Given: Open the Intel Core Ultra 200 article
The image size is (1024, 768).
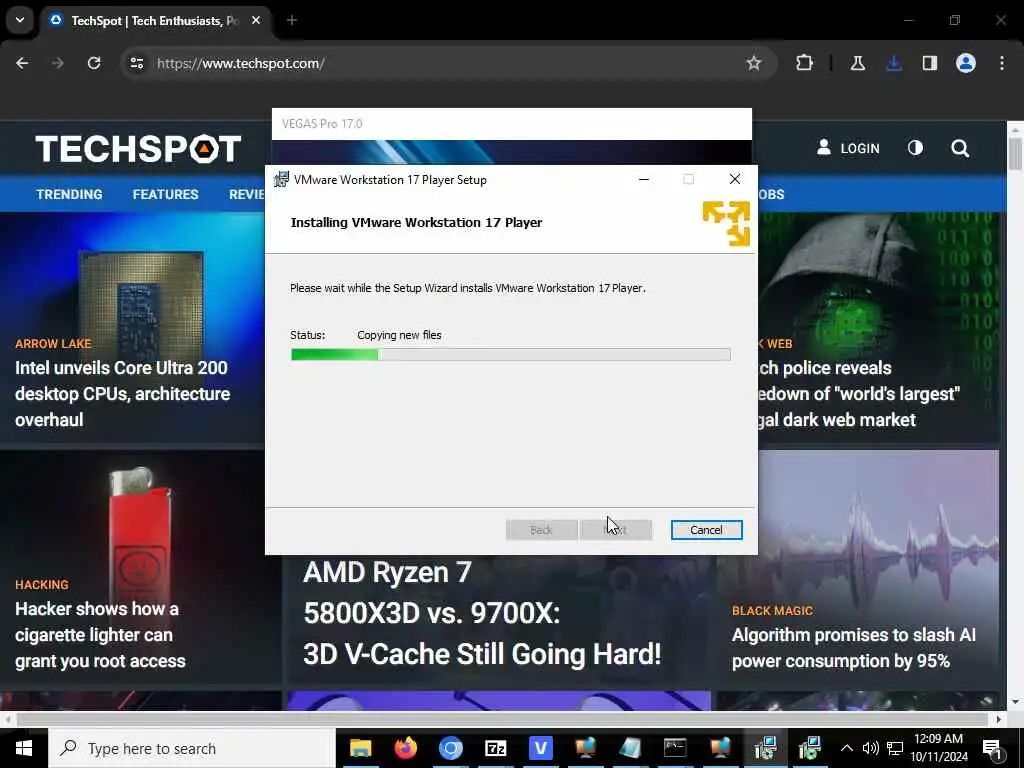Looking at the screenshot, I should 123,394.
